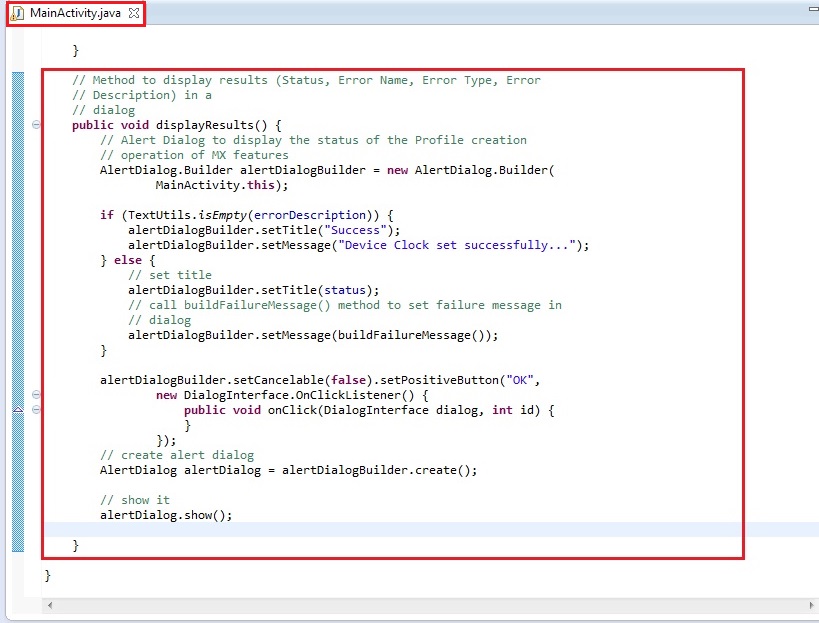
Task: Click the "Success" string literal
Action: tap(365, 230)
